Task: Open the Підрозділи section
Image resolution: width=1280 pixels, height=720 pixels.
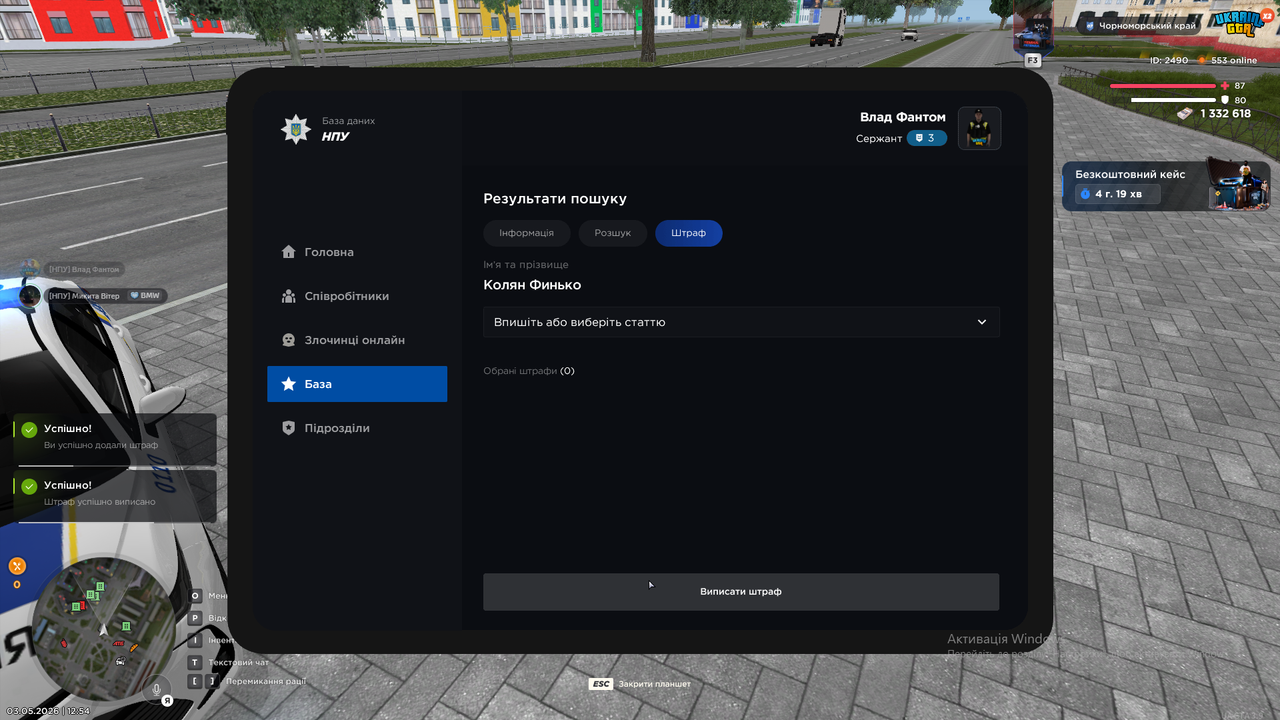Action: point(357,428)
